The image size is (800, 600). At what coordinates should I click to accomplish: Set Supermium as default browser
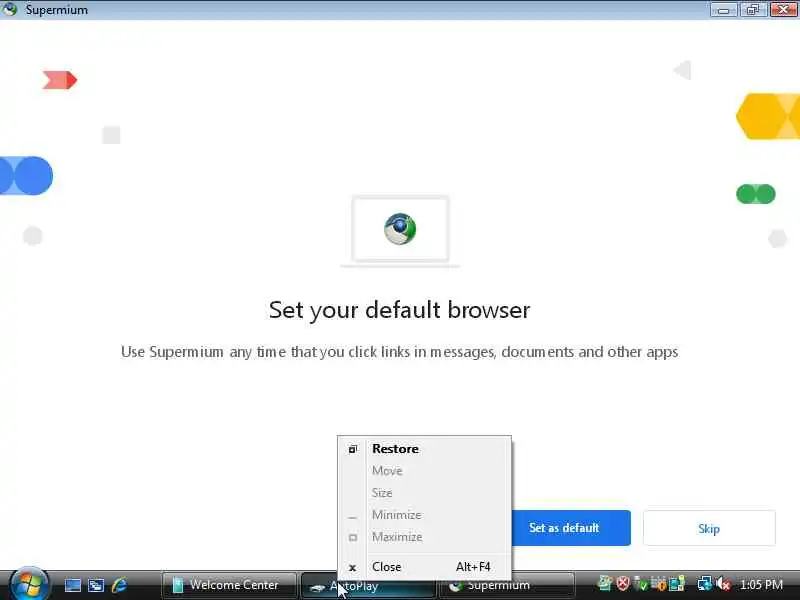pyautogui.click(x=570, y=528)
